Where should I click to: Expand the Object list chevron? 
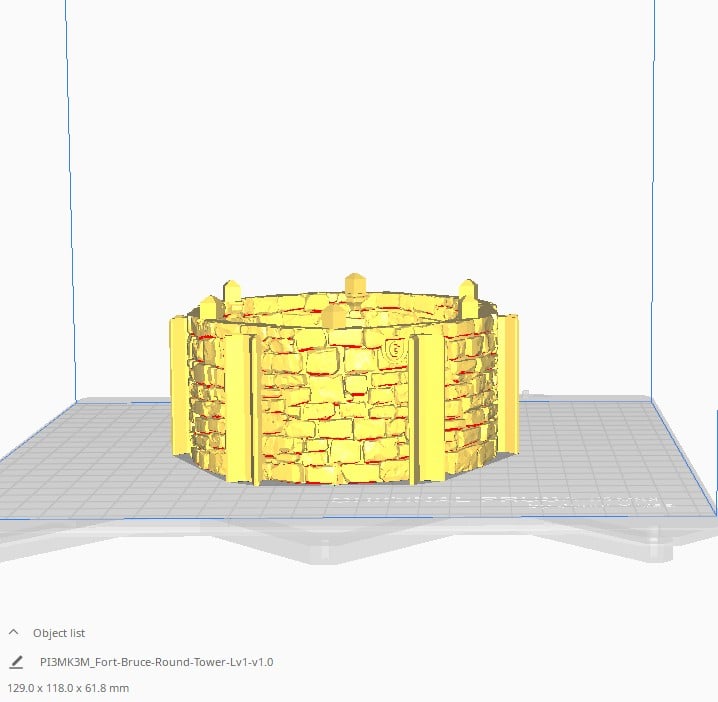pos(14,632)
